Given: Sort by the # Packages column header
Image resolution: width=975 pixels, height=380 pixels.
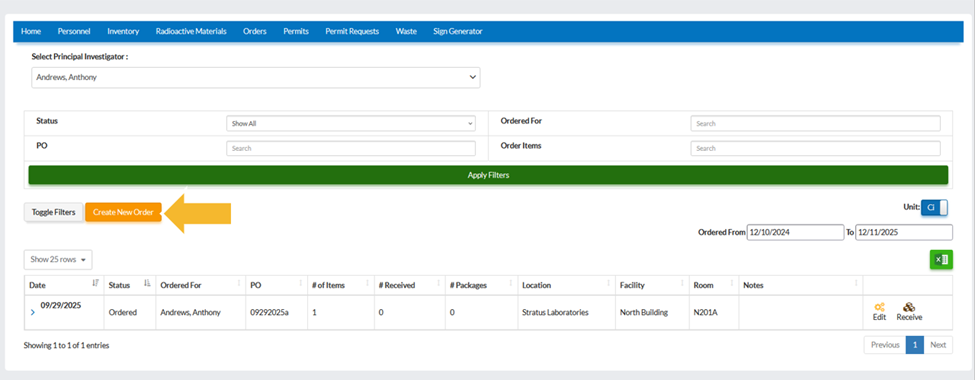Looking at the screenshot, I should pyautogui.click(x=481, y=285).
